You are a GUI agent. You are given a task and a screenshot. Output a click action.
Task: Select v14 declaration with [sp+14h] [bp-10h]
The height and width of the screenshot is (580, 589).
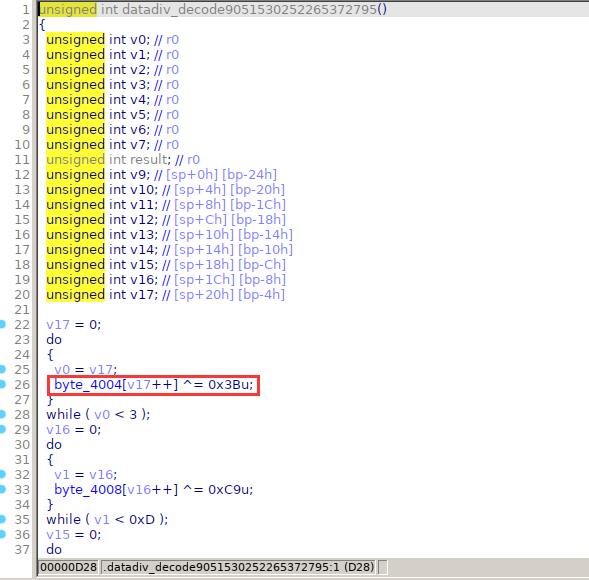pos(169,250)
